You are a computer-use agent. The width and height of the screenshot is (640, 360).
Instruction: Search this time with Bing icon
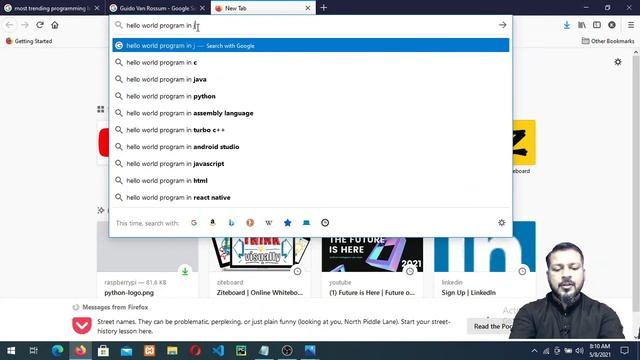231,222
